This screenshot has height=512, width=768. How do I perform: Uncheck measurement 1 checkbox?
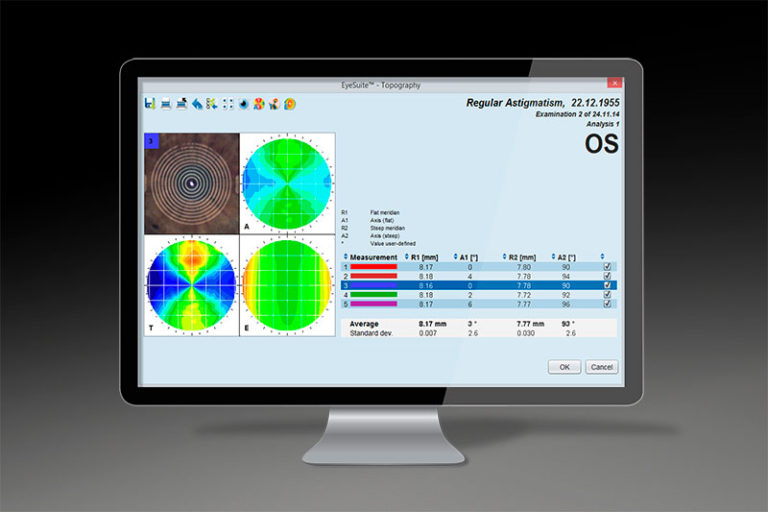tap(607, 267)
